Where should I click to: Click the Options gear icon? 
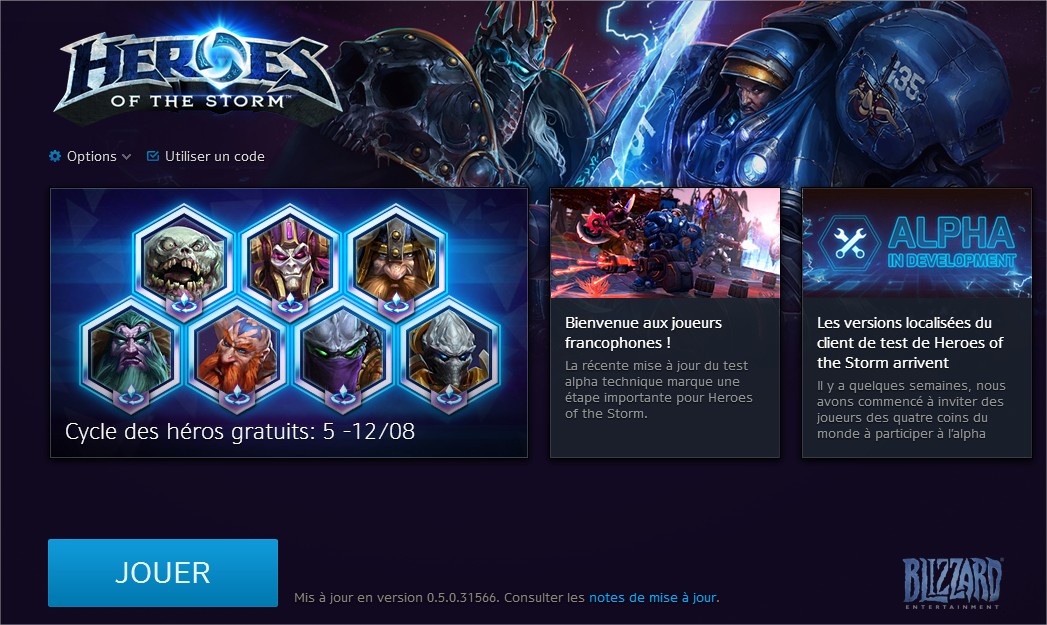[x=55, y=156]
